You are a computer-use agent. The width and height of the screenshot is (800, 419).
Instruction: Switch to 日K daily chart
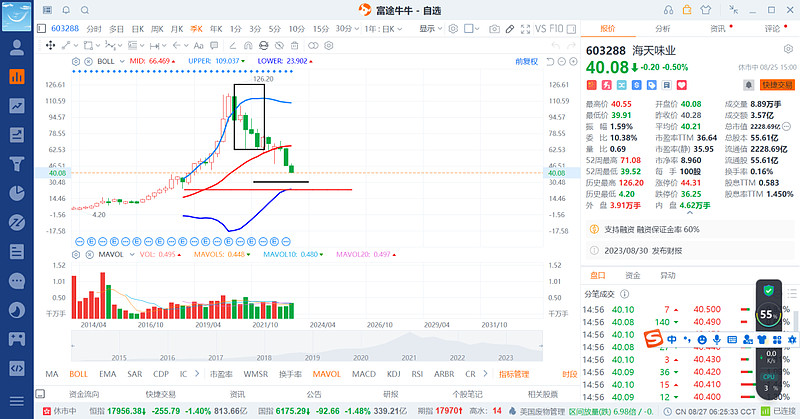click(138, 29)
